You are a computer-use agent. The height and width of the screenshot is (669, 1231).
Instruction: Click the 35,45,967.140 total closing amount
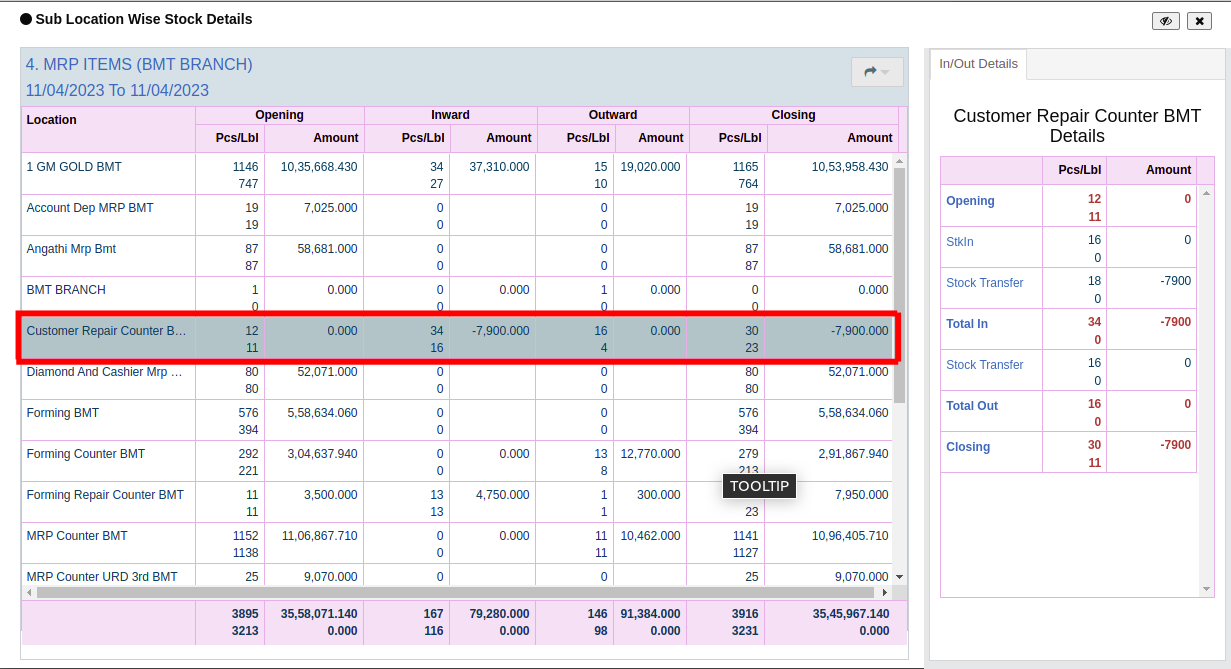(850, 614)
